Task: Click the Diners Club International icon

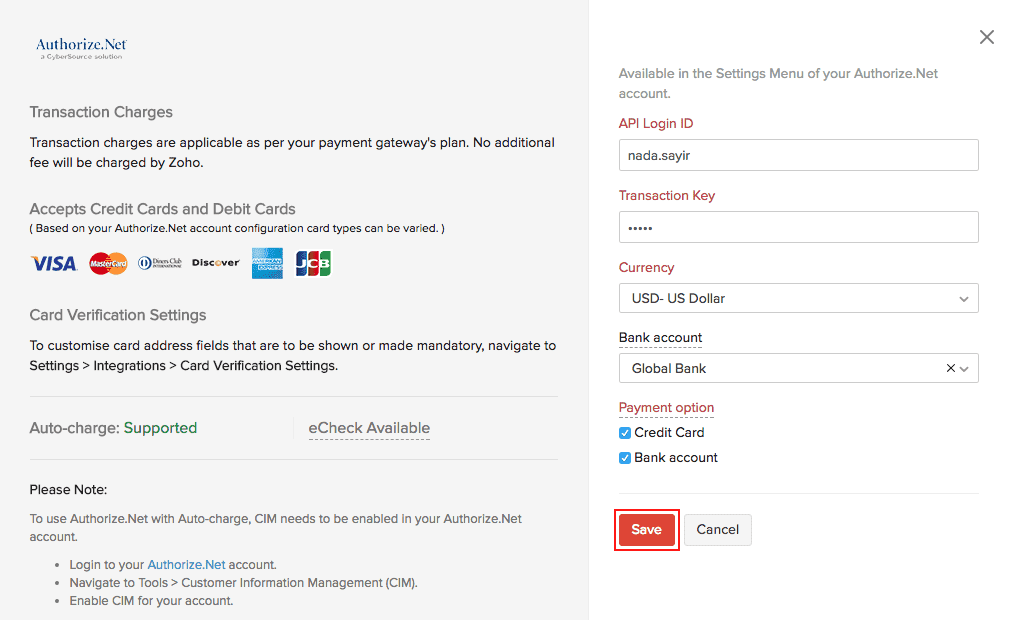Action: pyautogui.click(x=160, y=263)
